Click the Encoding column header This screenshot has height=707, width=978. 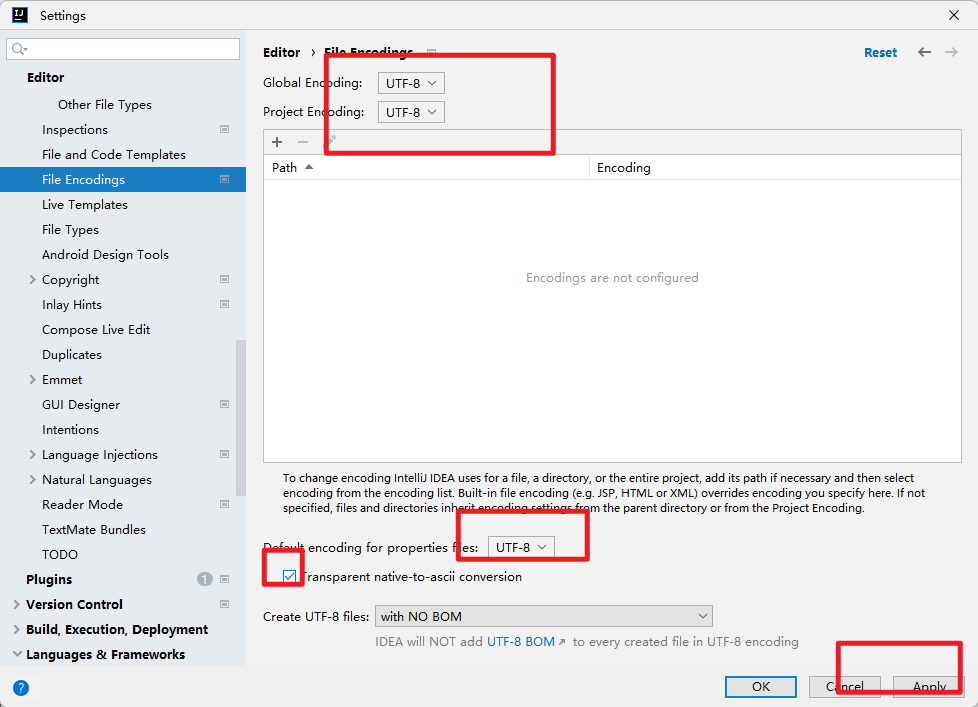tap(775, 167)
